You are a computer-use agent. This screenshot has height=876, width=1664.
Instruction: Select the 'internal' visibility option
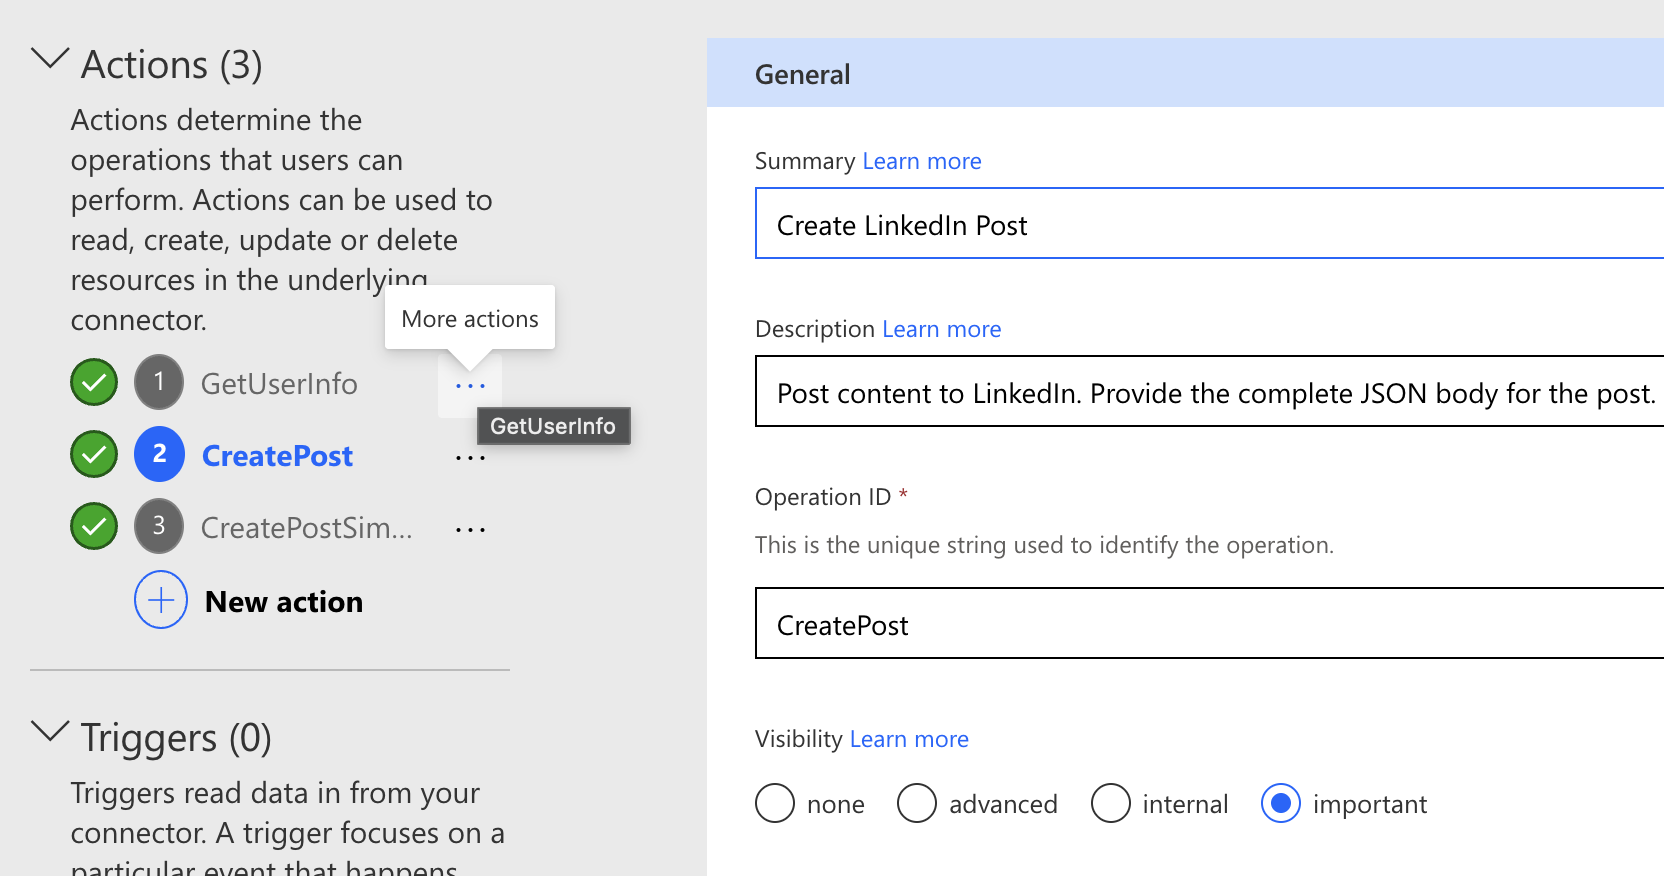[1111, 803]
